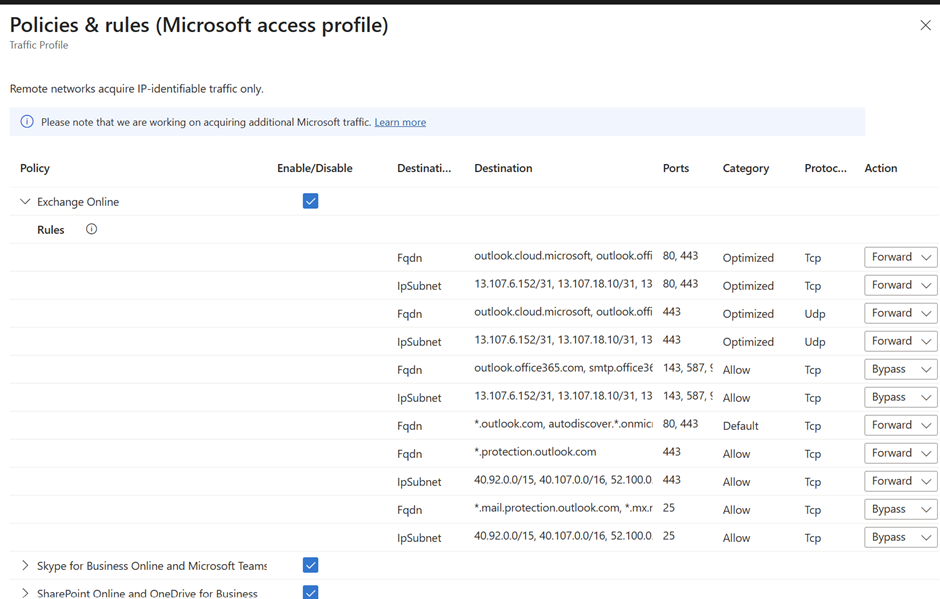The width and height of the screenshot is (940, 599).
Task: Open Forward dropdown for Default category rule
Action: click(x=900, y=425)
